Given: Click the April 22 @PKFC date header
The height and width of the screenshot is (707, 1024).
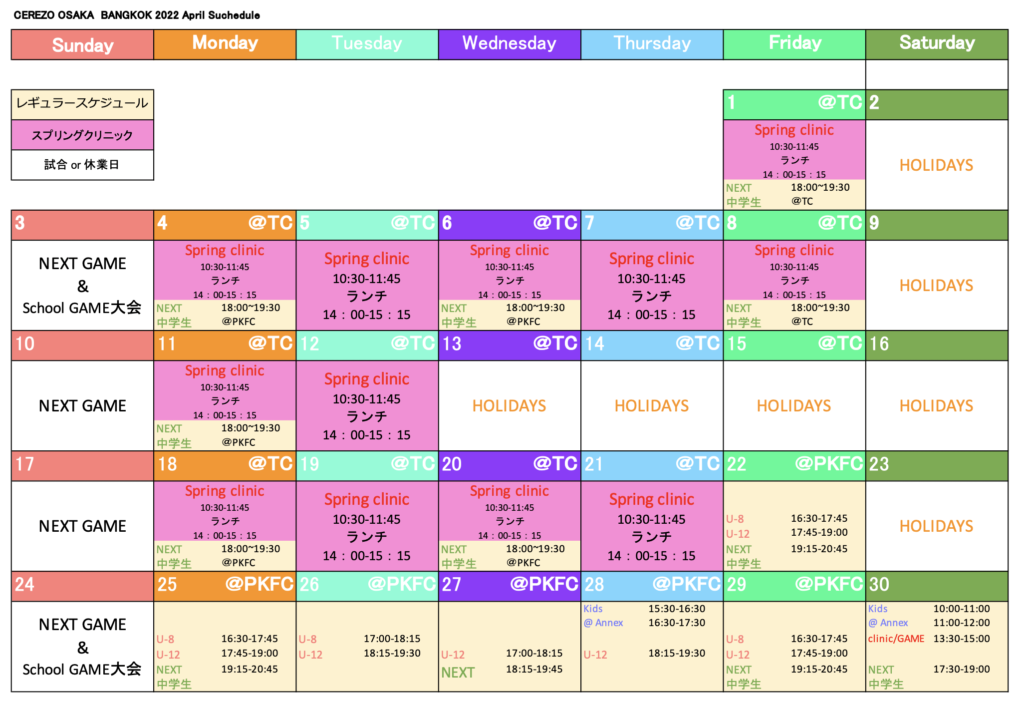Looking at the screenshot, I should click(794, 465).
